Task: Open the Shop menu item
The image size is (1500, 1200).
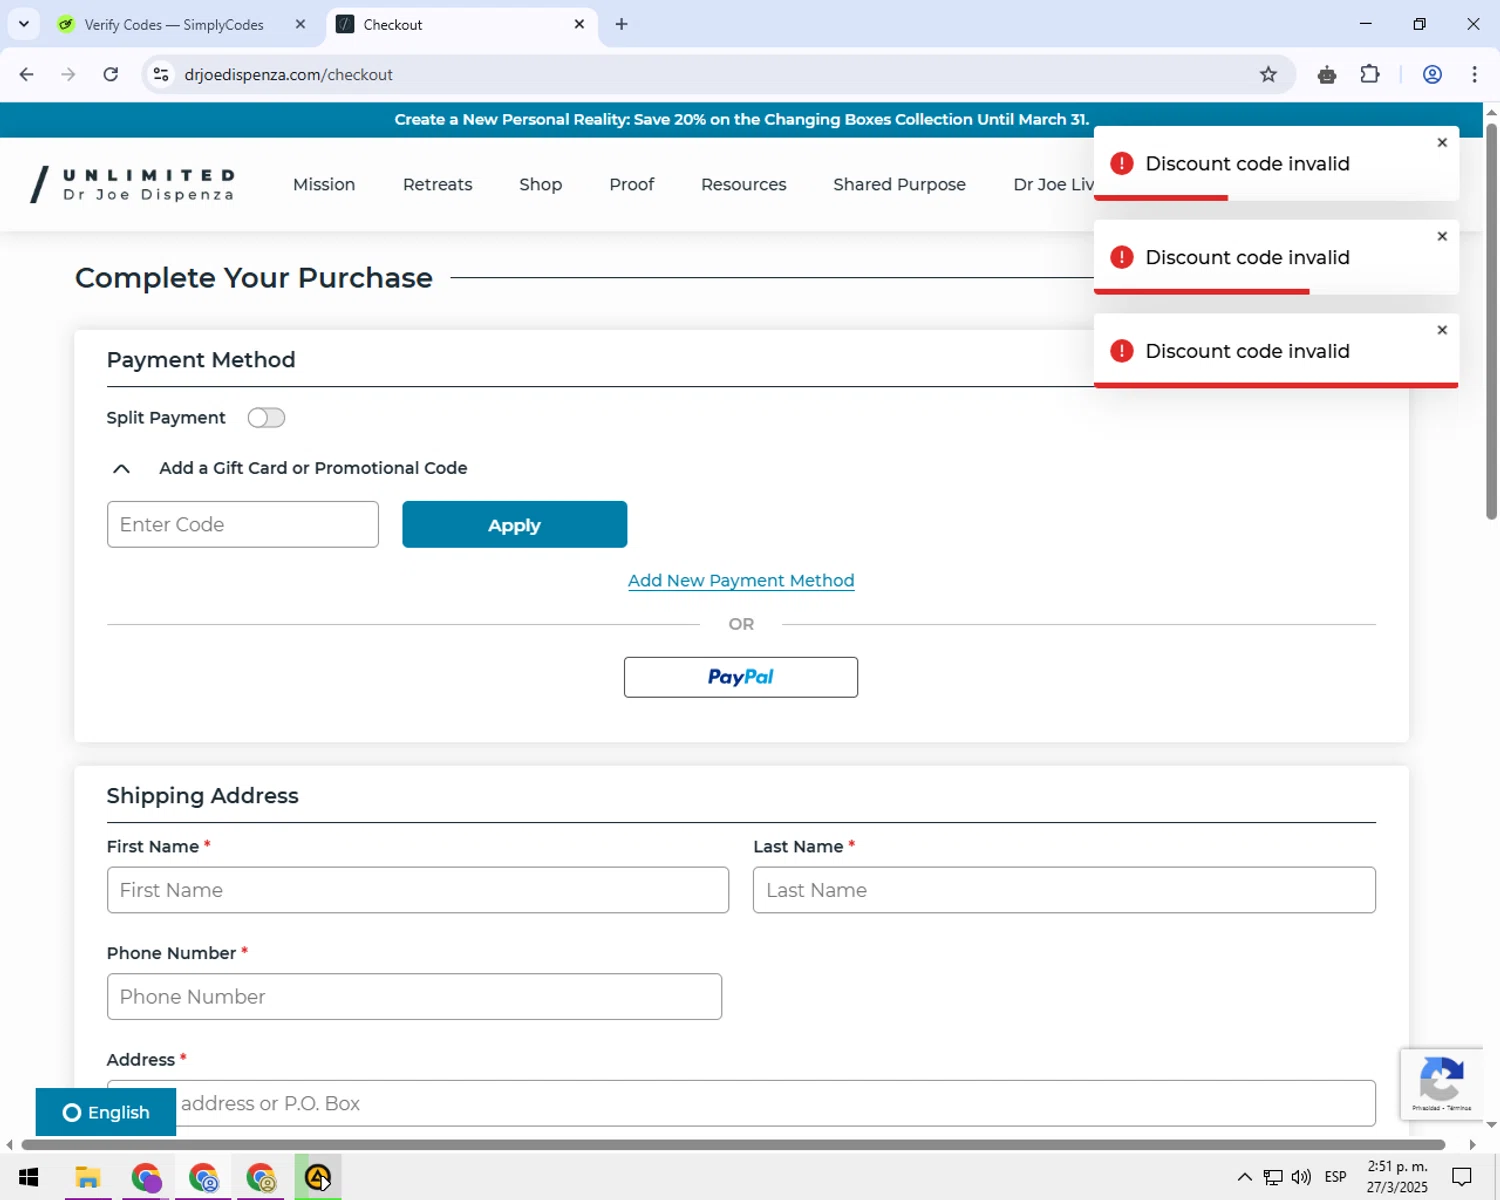Action: tap(541, 184)
